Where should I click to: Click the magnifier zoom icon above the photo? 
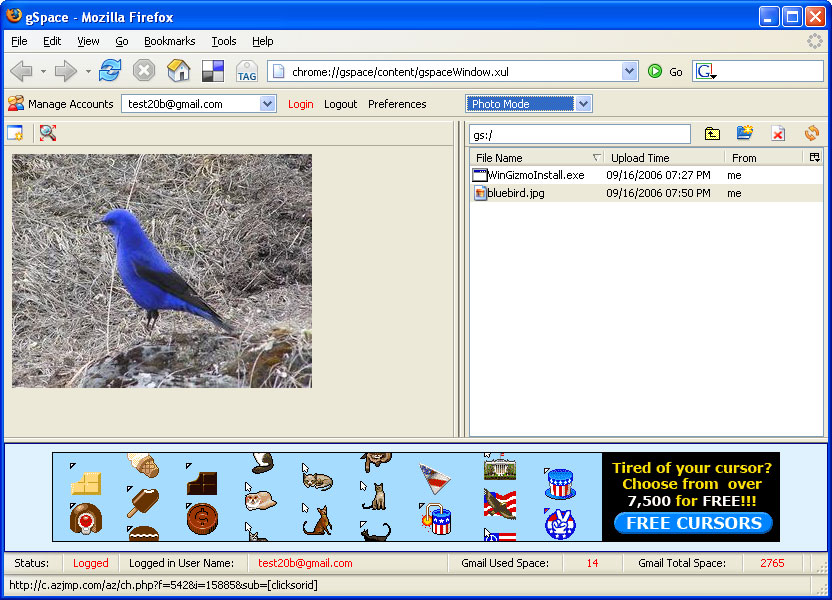pyautogui.click(x=48, y=133)
